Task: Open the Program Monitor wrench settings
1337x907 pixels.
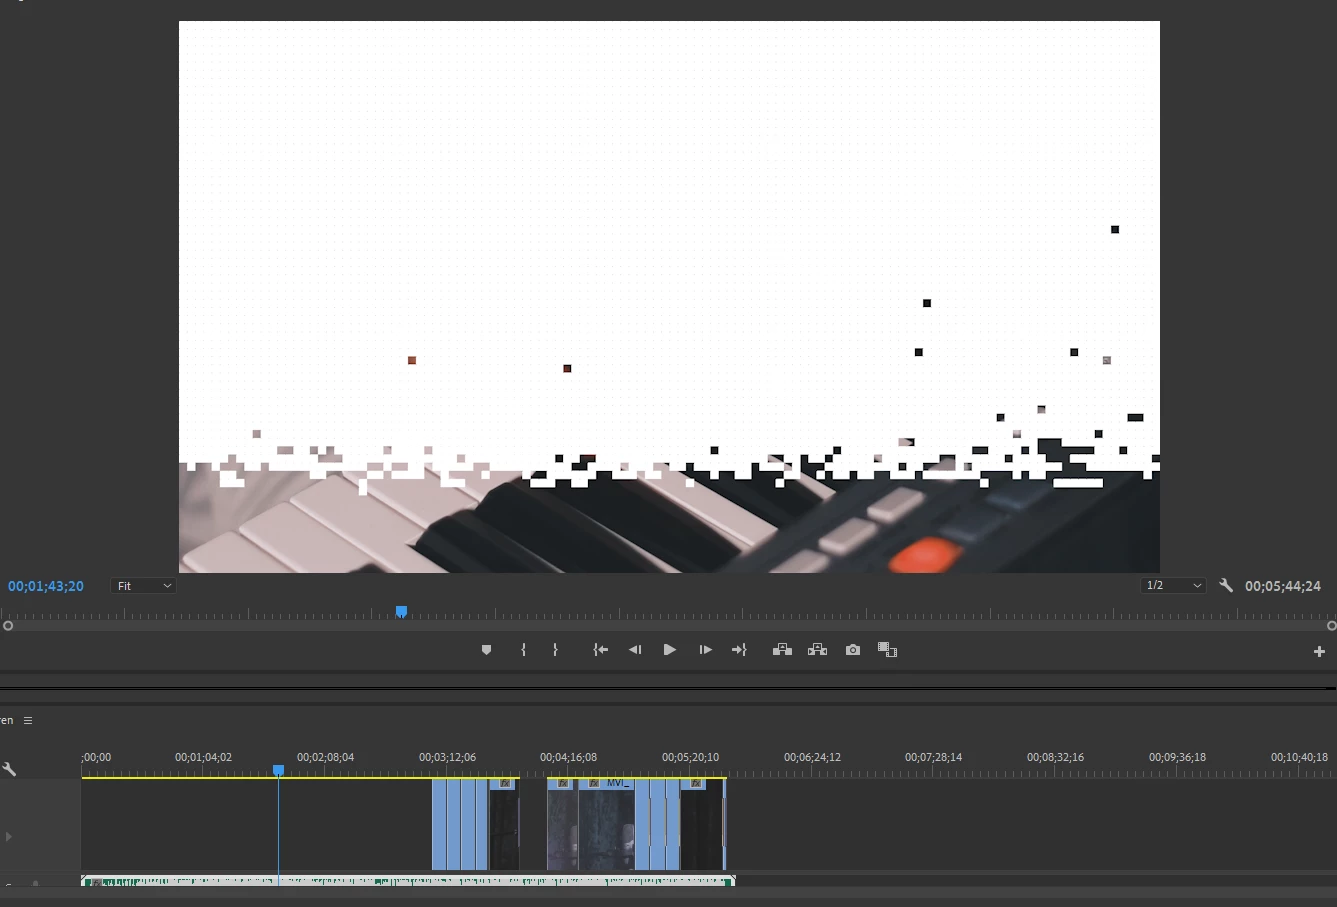Action: click(x=1226, y=586)
